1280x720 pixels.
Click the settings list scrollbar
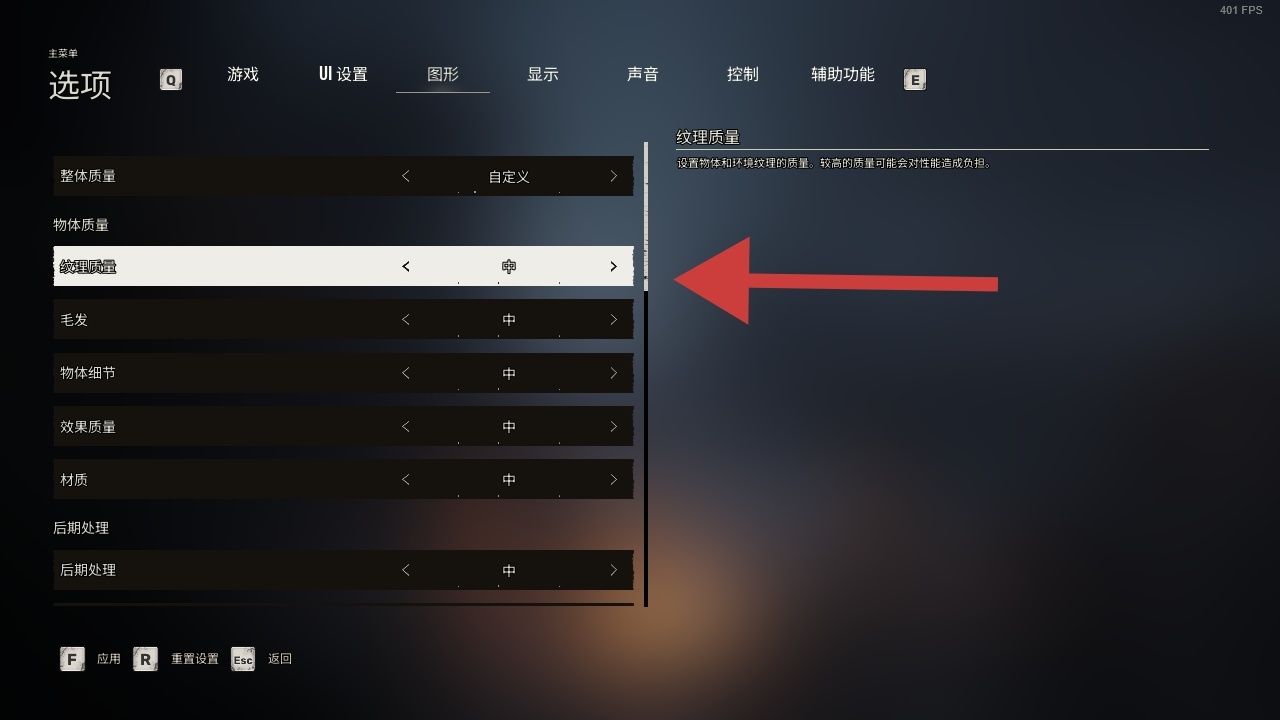(646, 374)
